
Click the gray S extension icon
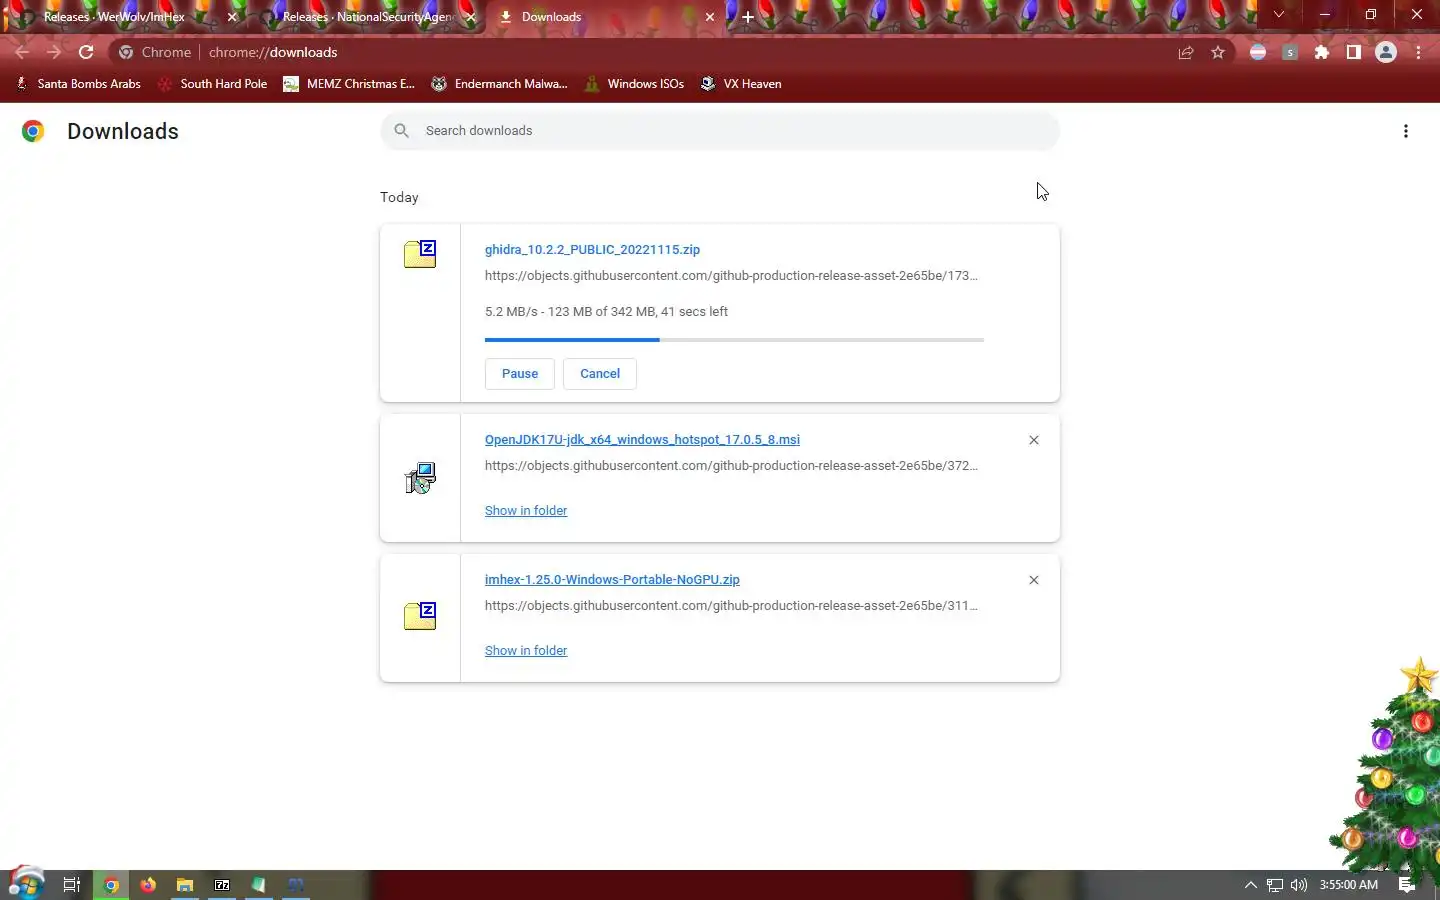(1290, 53)
